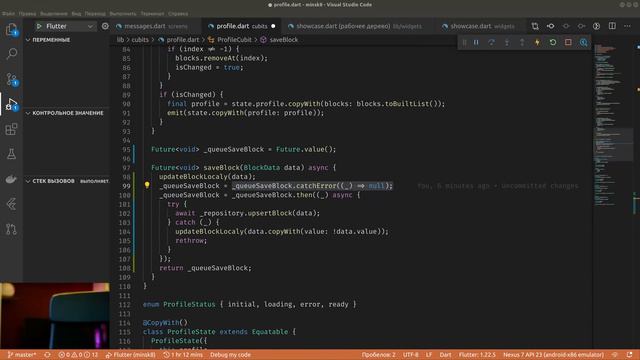The image size is (640, 360).
Task: Show code actions from the lightbulb
Action: point(147,185)
